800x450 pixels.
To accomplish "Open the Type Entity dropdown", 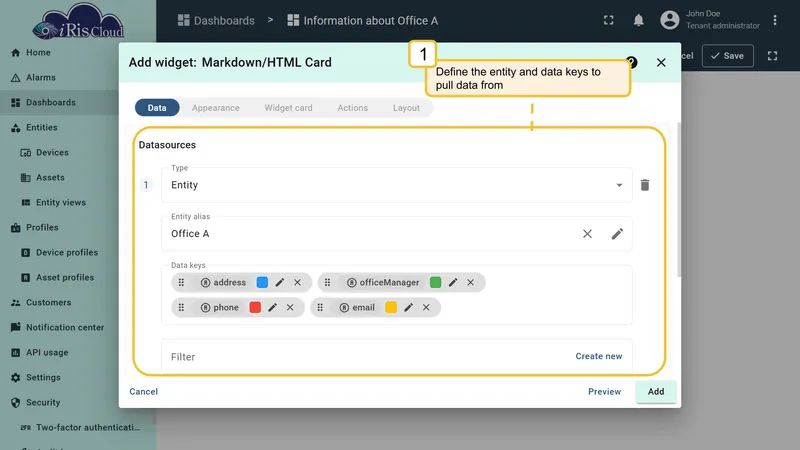I will tap(396, 185).
